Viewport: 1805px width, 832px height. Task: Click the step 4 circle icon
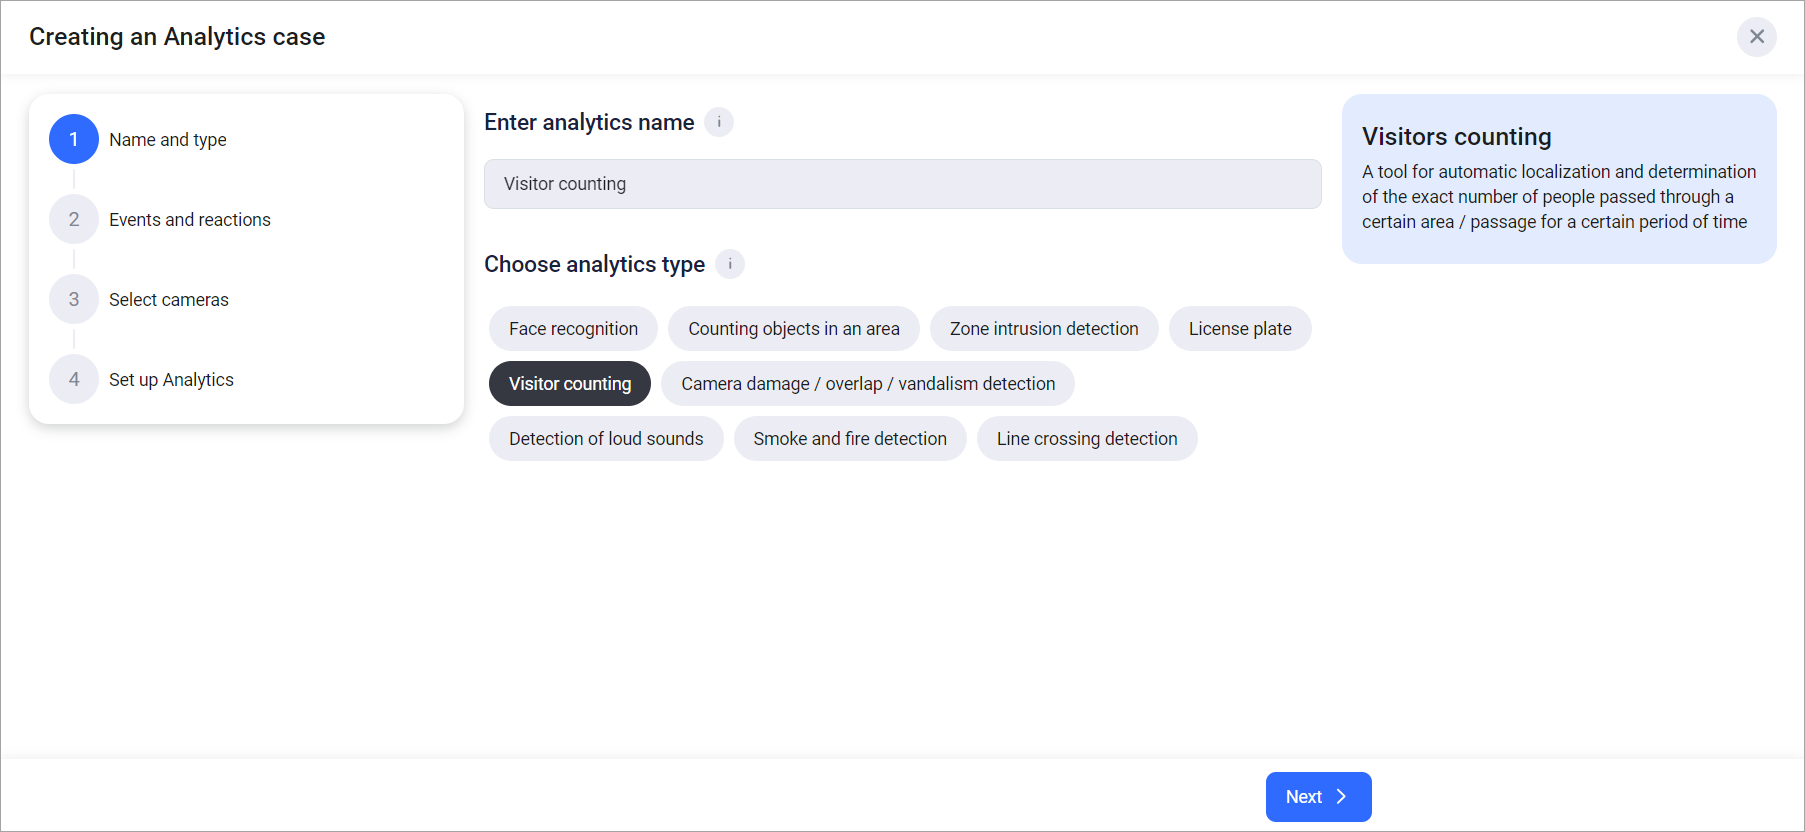tap(74, 379)
